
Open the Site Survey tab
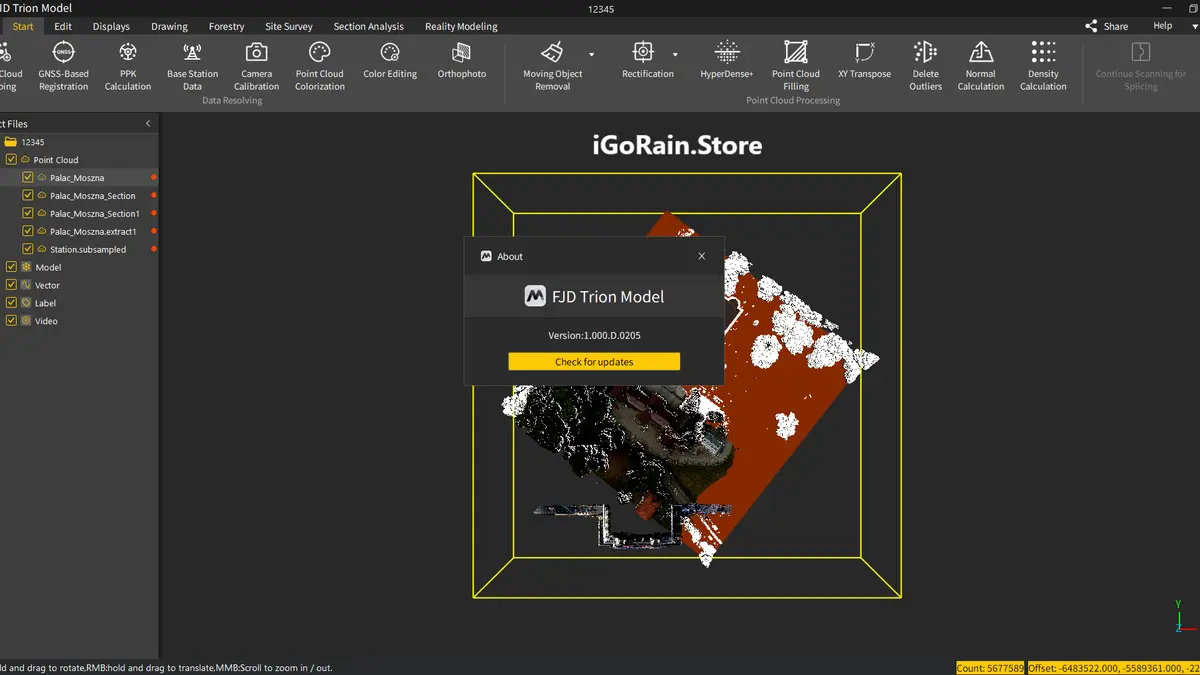289,27
